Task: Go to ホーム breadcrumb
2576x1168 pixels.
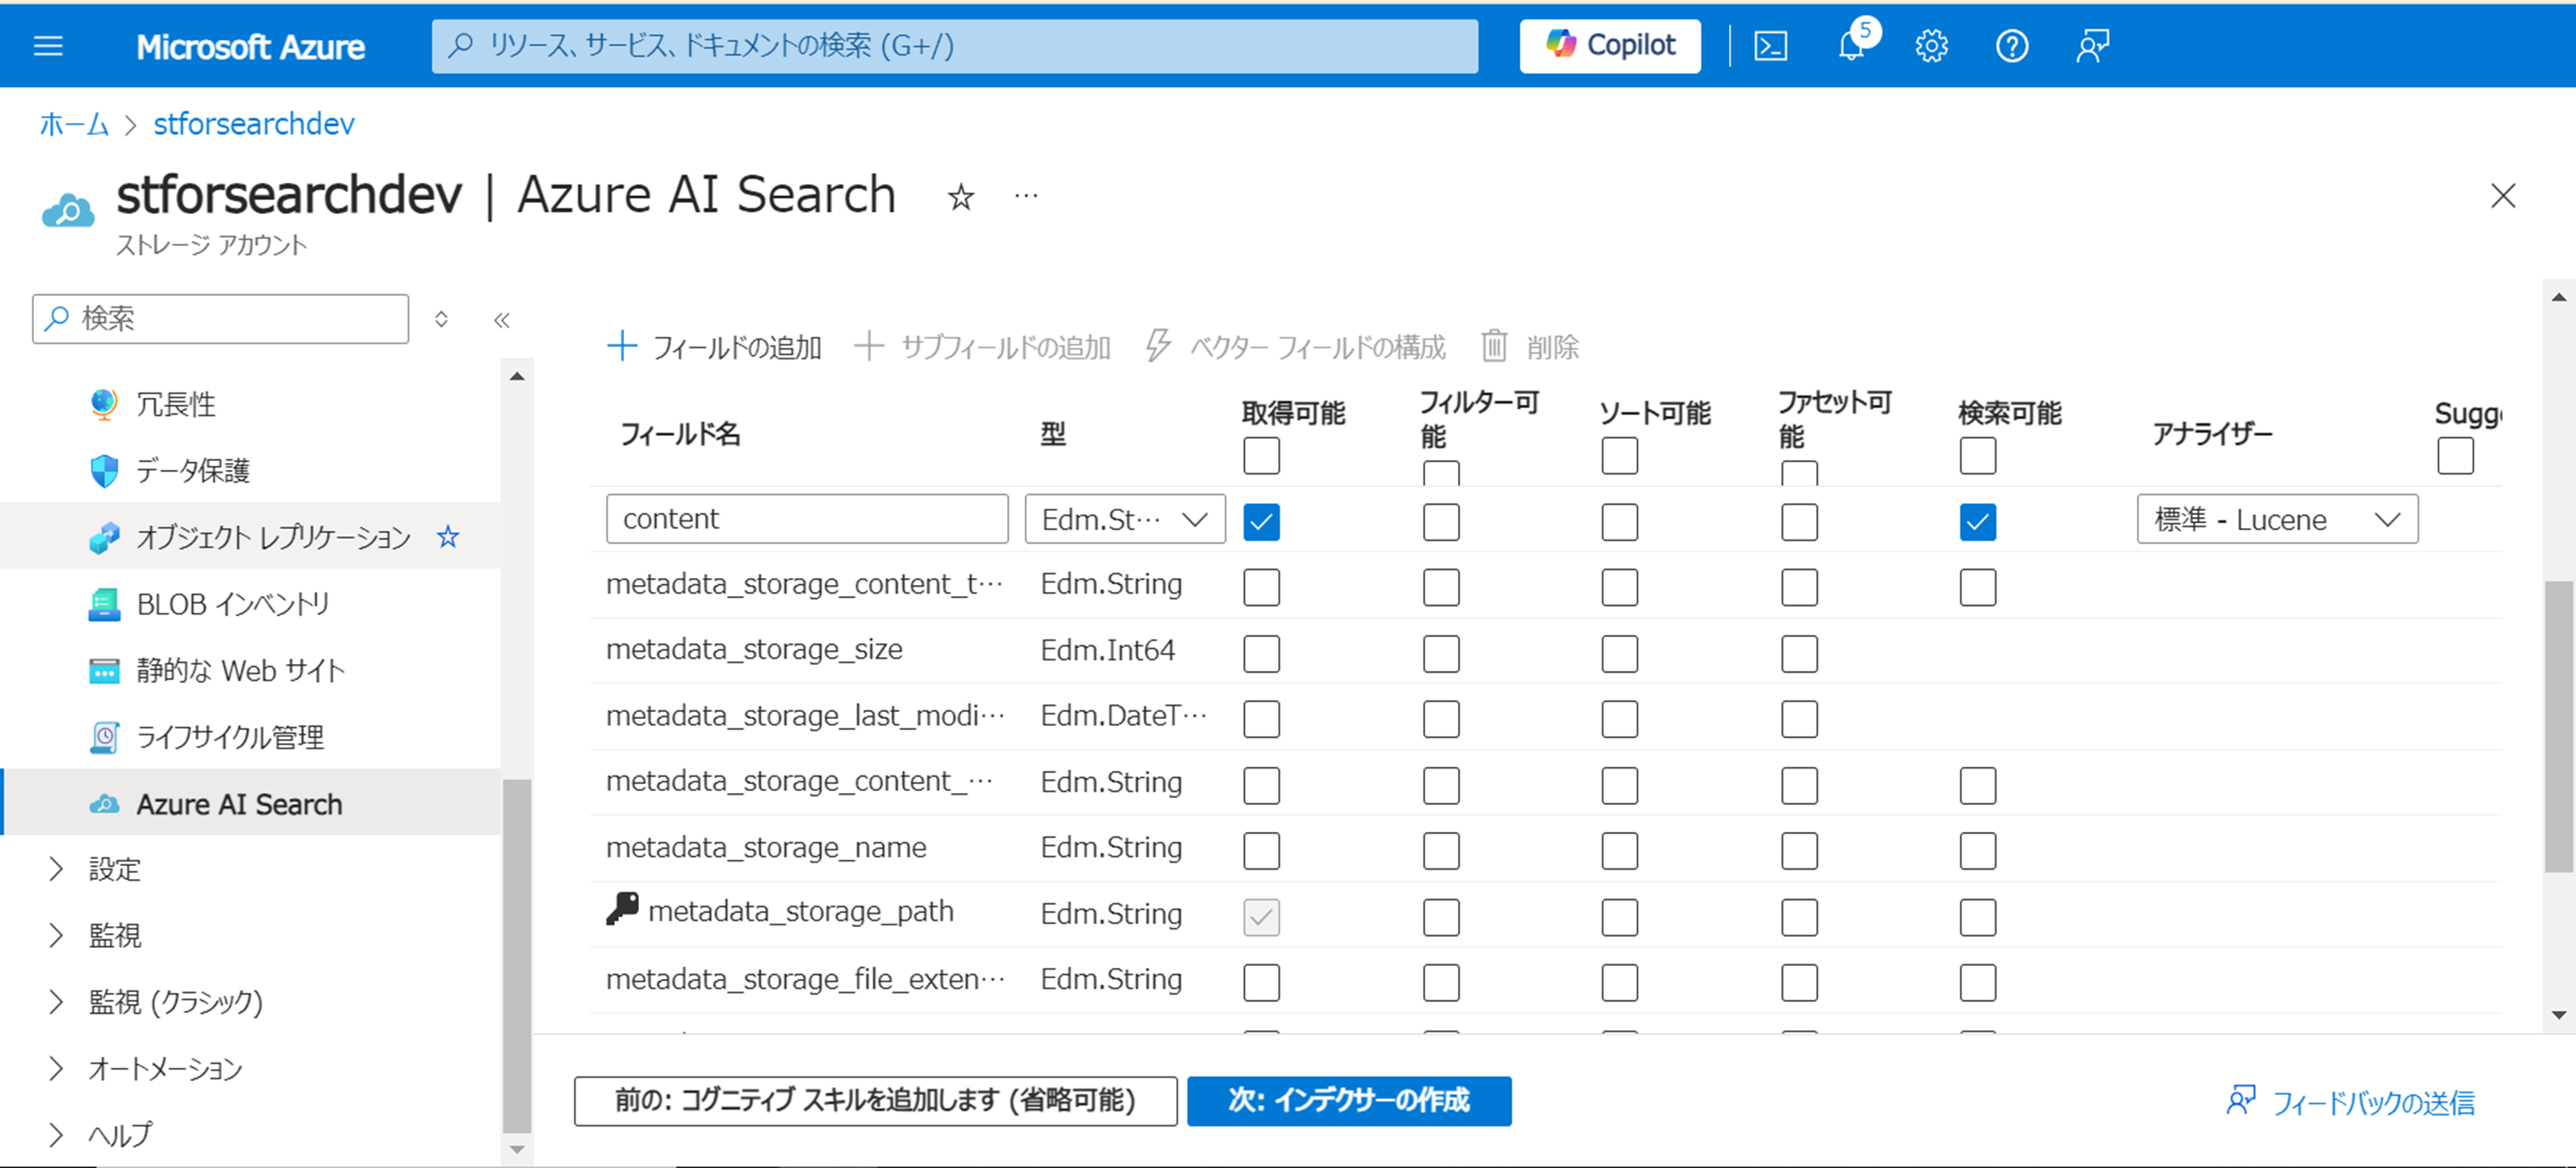Action: coord(73,124)
